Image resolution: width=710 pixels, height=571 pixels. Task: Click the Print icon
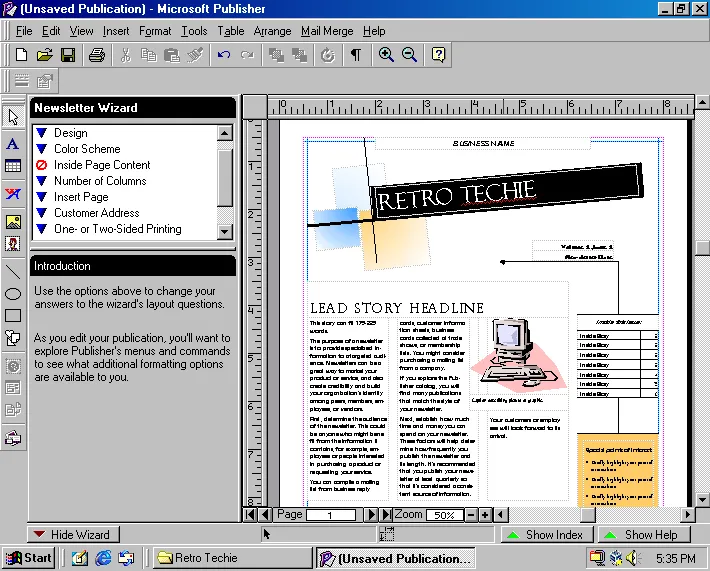click(96, 55)
